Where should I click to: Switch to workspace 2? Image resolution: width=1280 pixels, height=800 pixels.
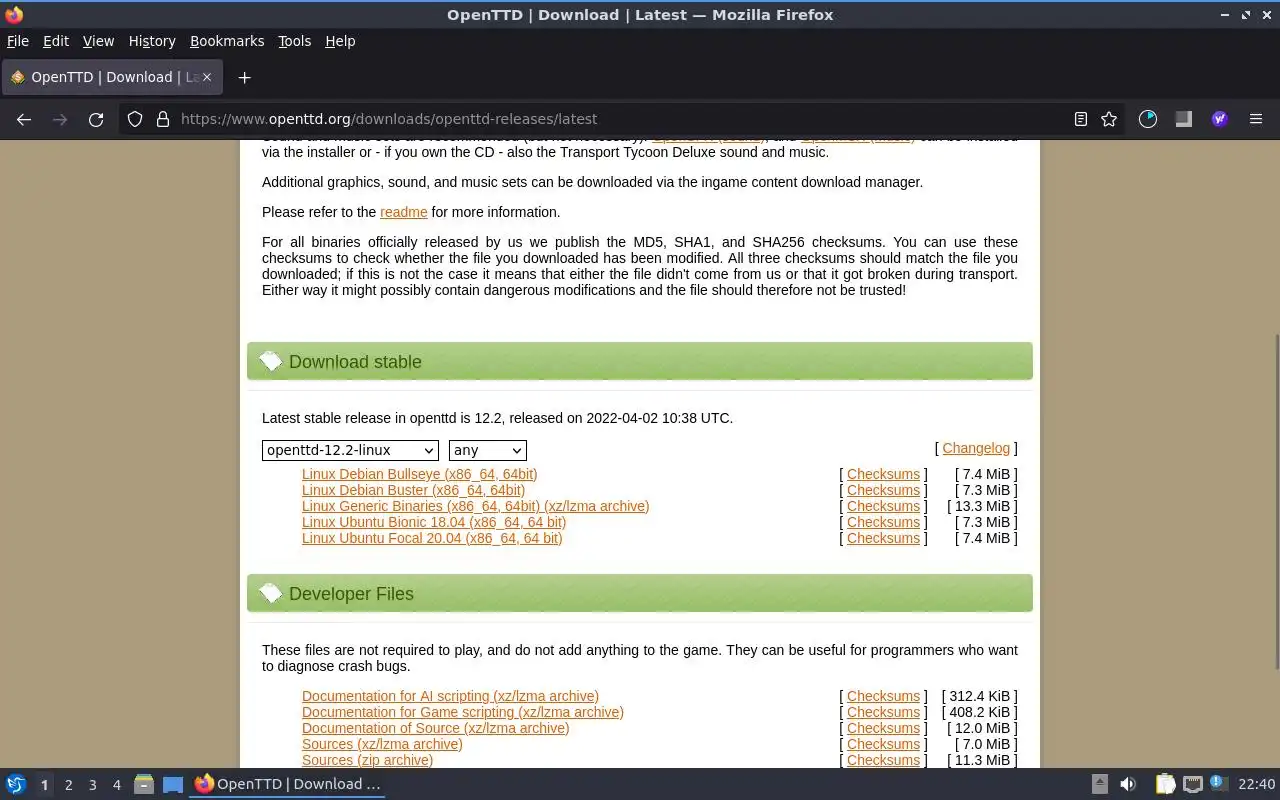click(x=68, y=785)
